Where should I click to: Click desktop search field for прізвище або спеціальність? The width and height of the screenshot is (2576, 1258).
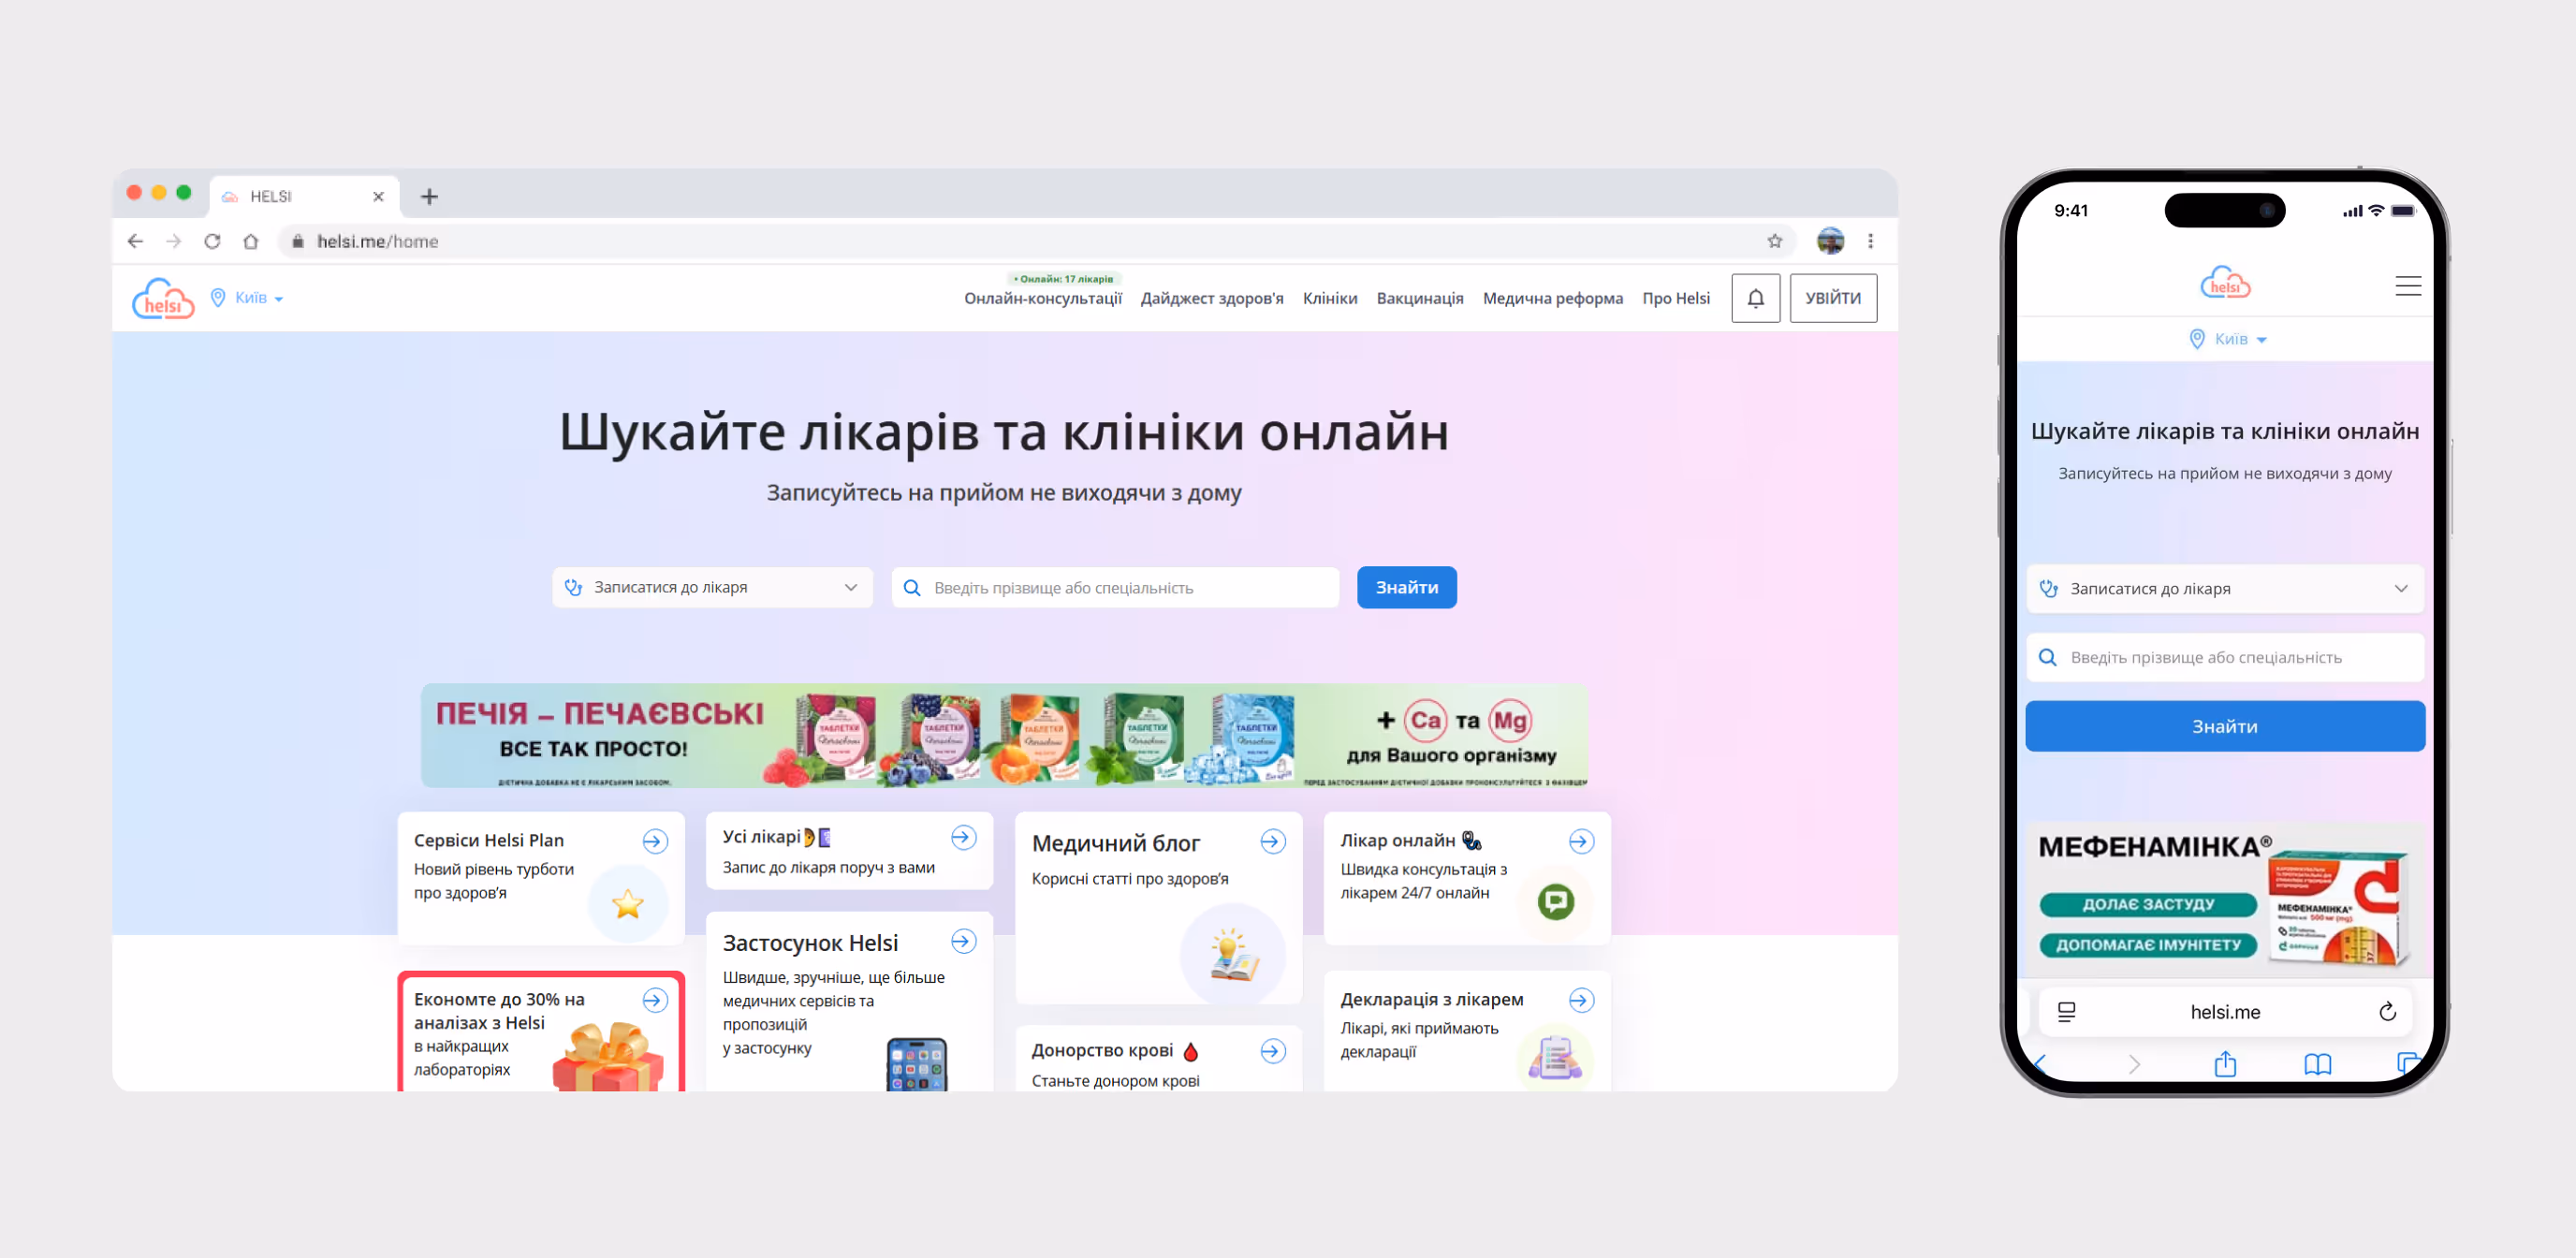click(1114, 587)
